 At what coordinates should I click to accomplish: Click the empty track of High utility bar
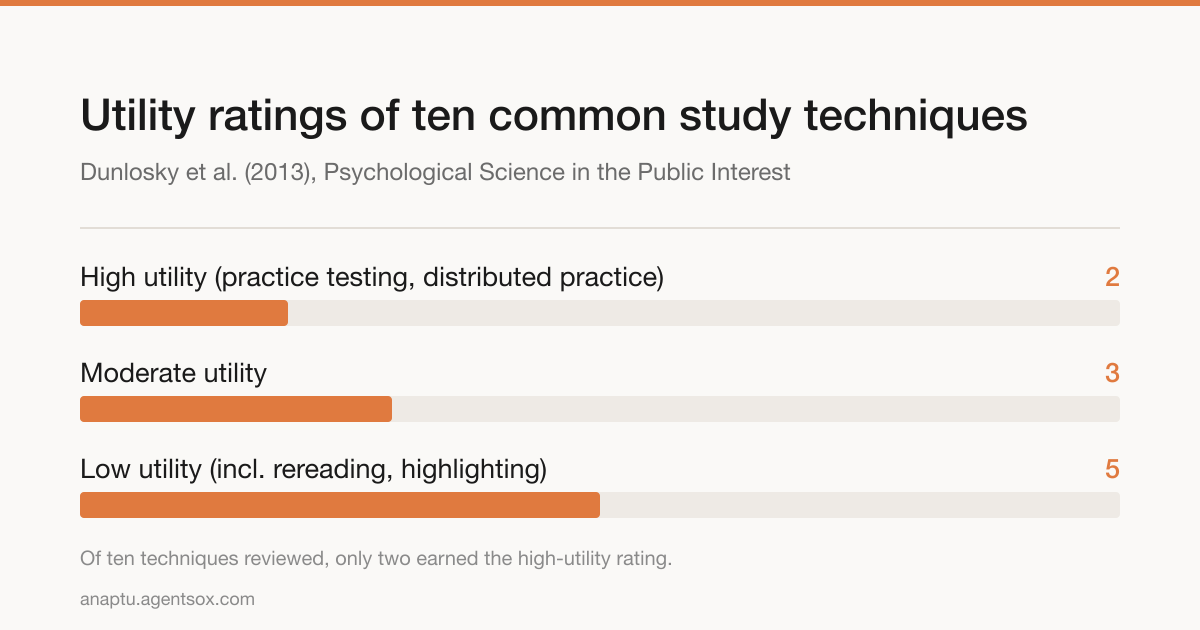[704, 313]
